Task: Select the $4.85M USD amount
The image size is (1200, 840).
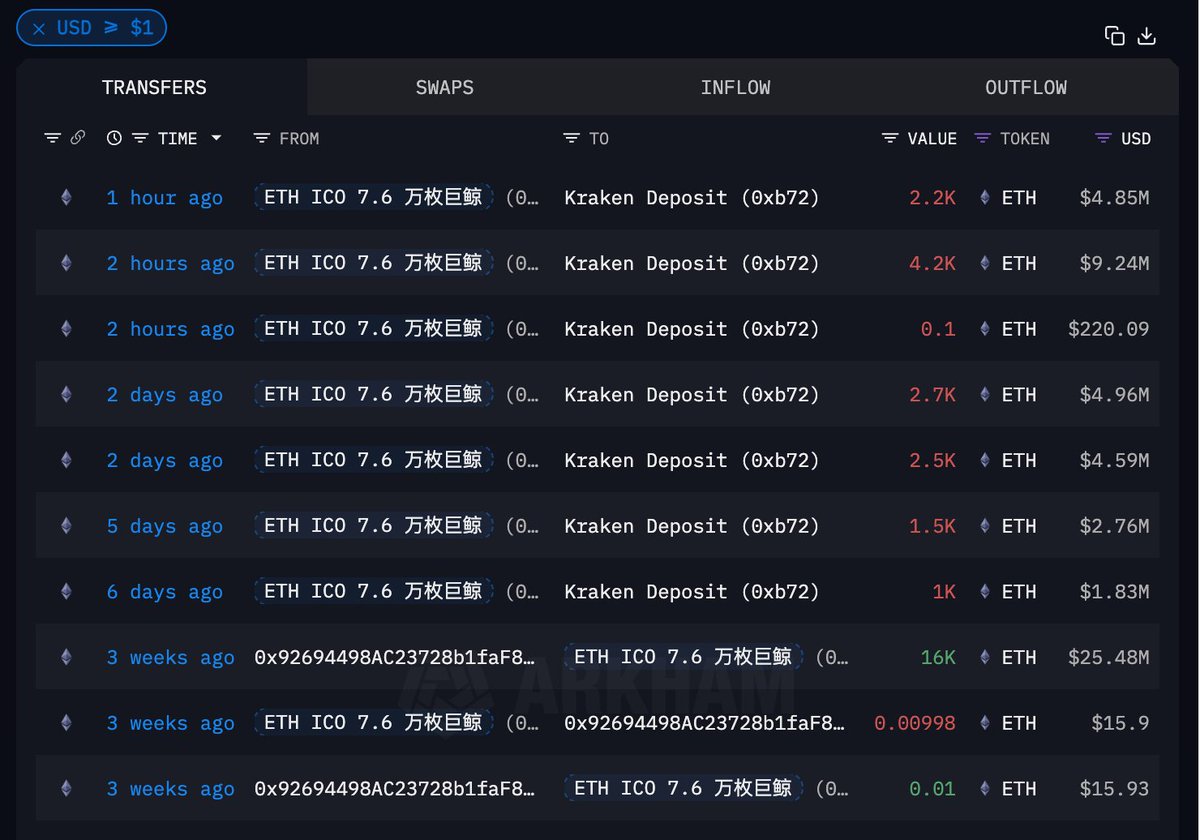Action: [x=1114, y=198]
